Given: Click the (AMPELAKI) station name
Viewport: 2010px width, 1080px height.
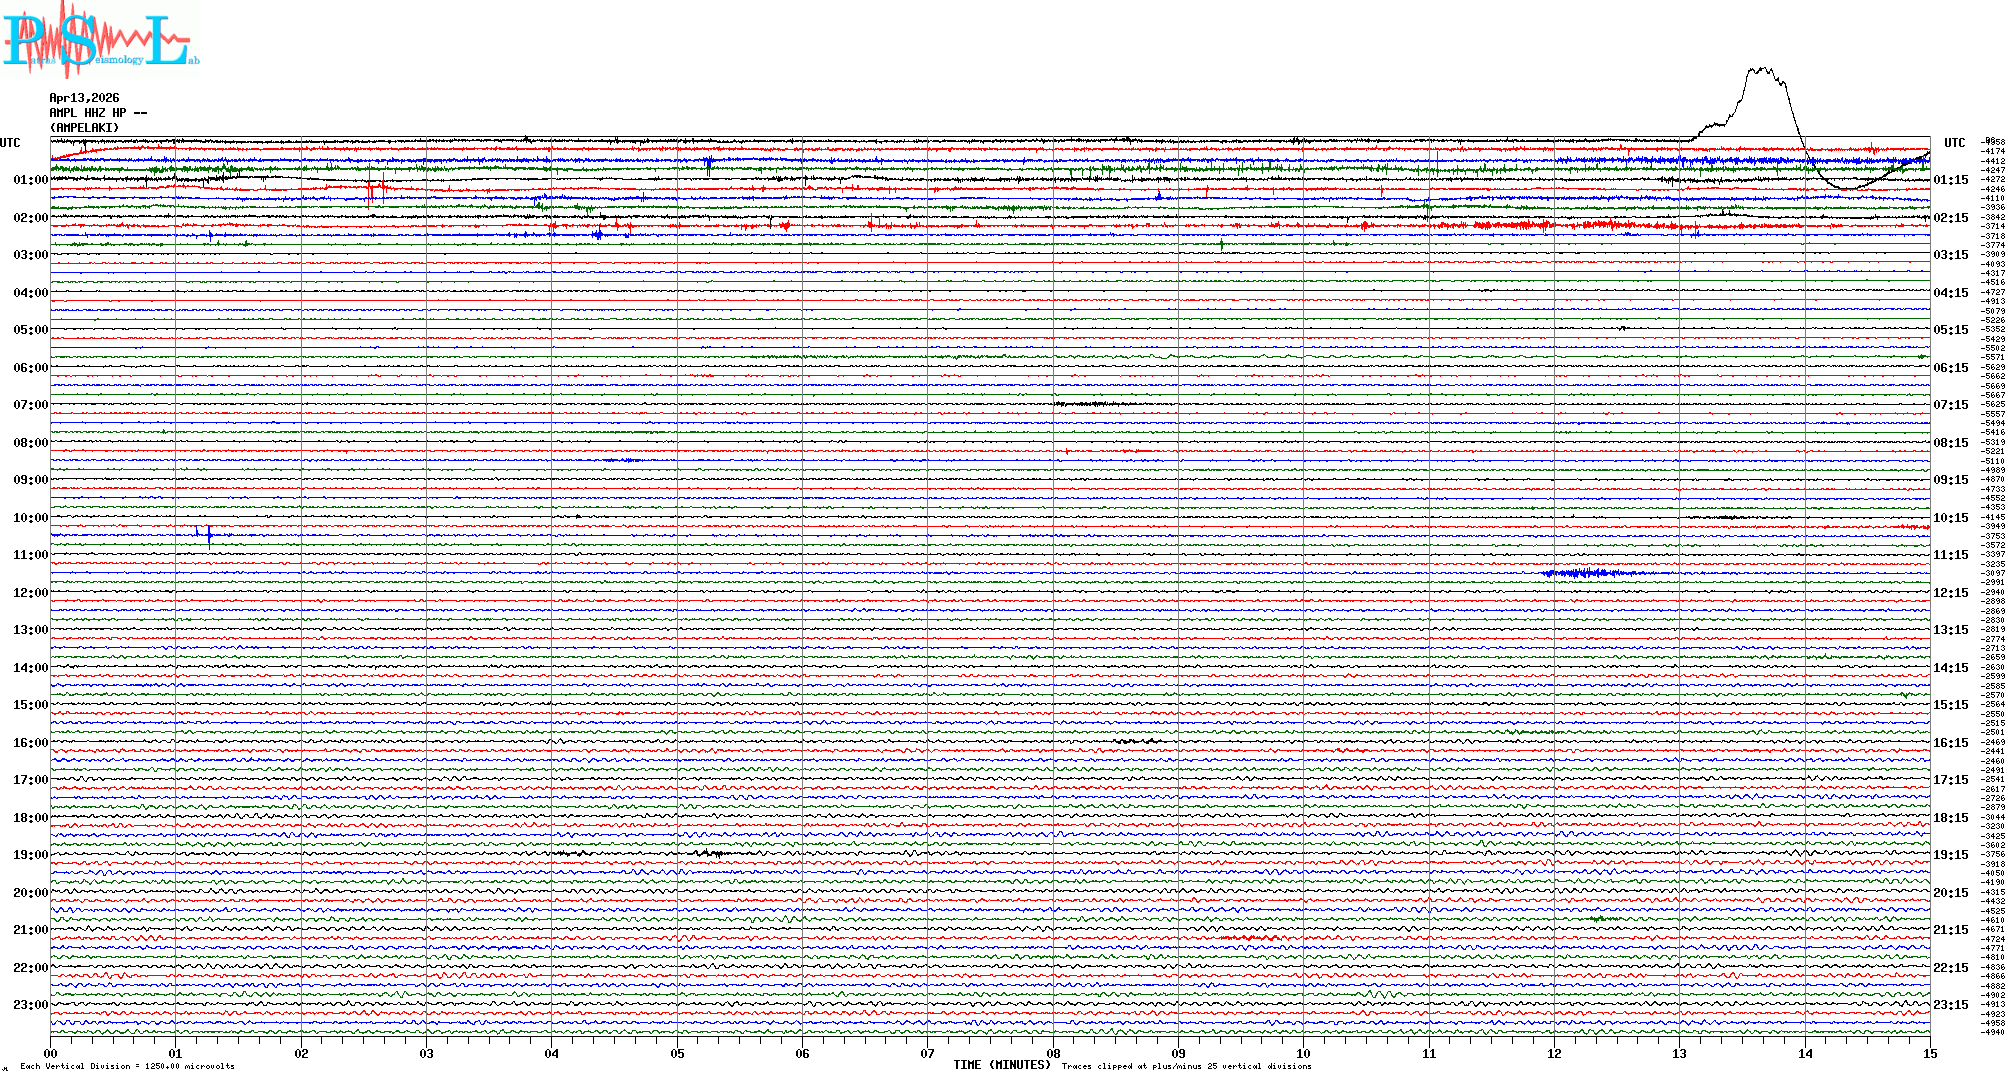Looking at the screenshot, I should pyautogui.click(x=84, y=128).
